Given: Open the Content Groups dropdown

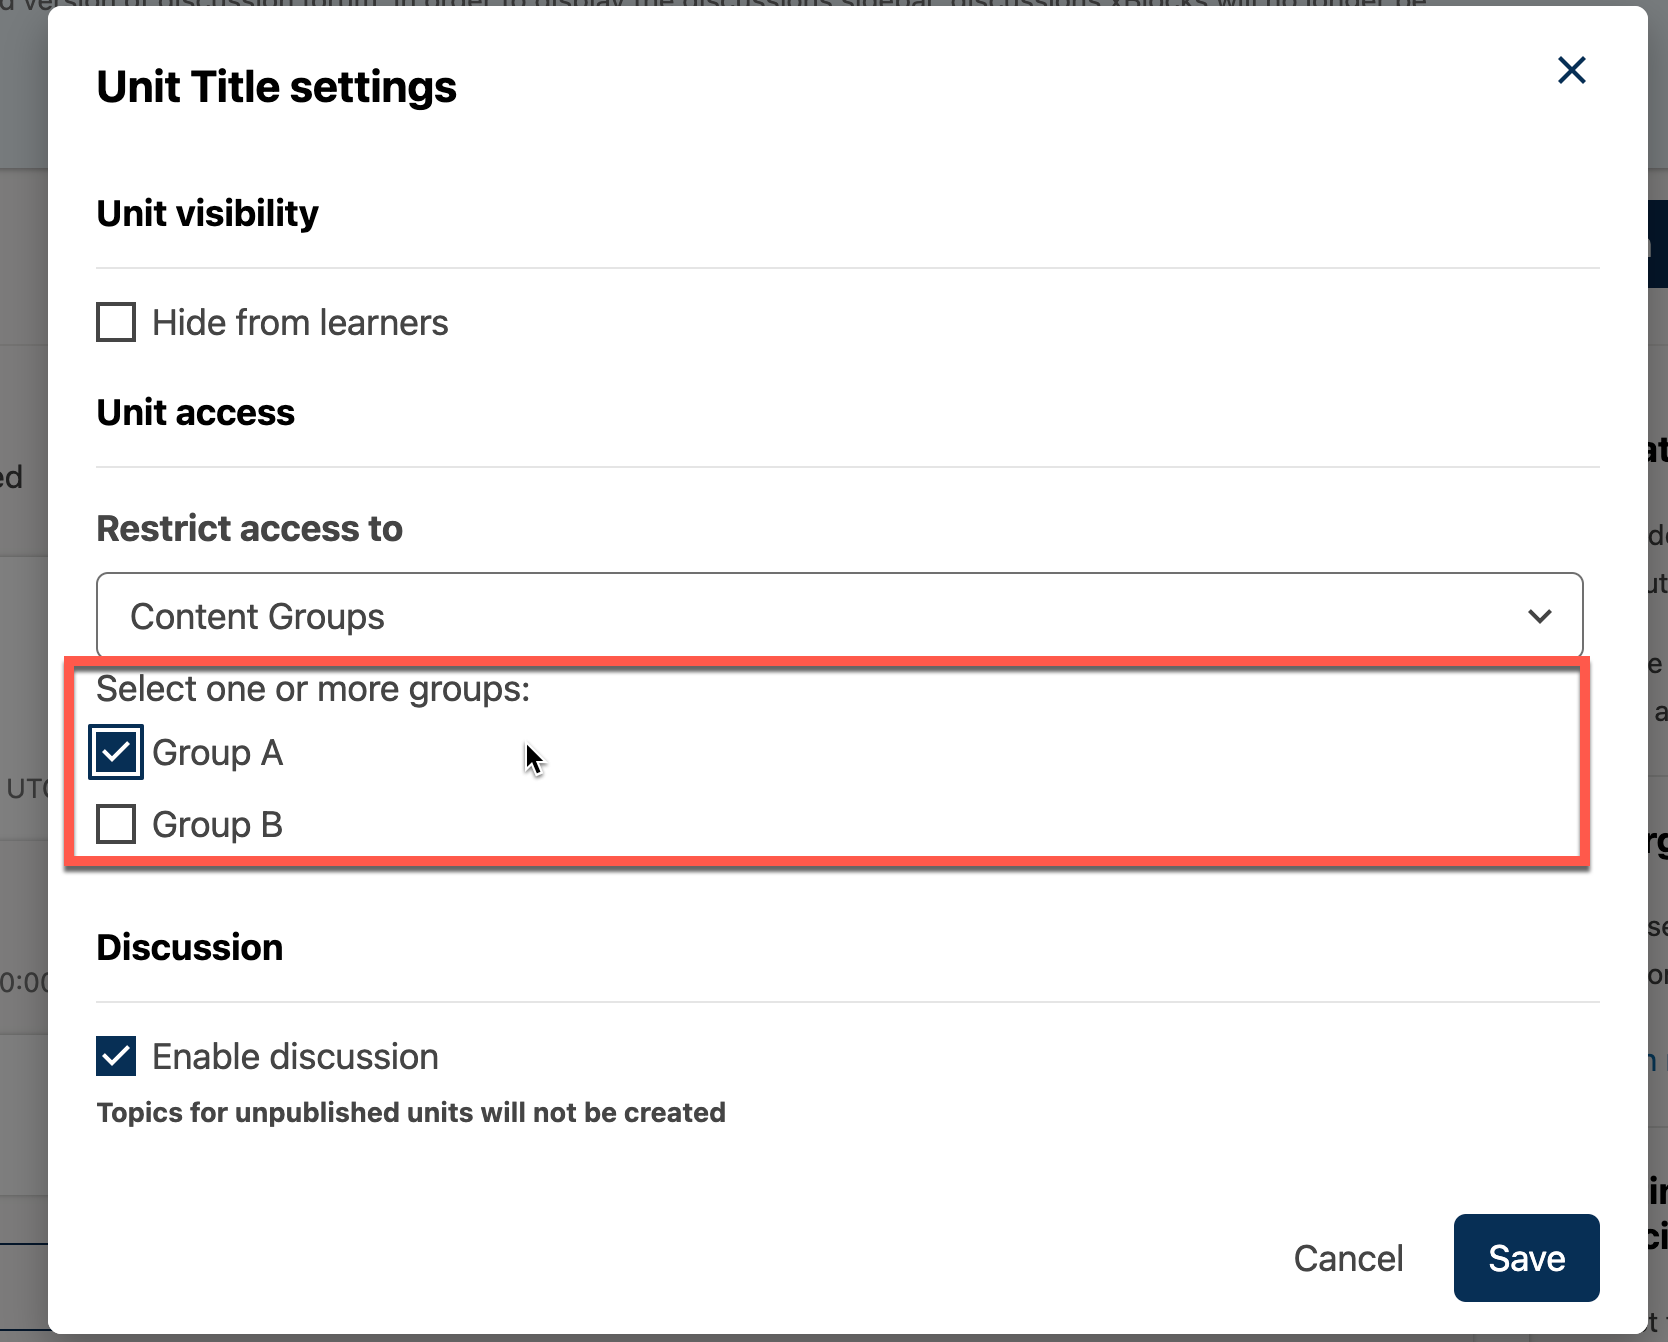Looking at the screenshot, I should tap(838, 616).
